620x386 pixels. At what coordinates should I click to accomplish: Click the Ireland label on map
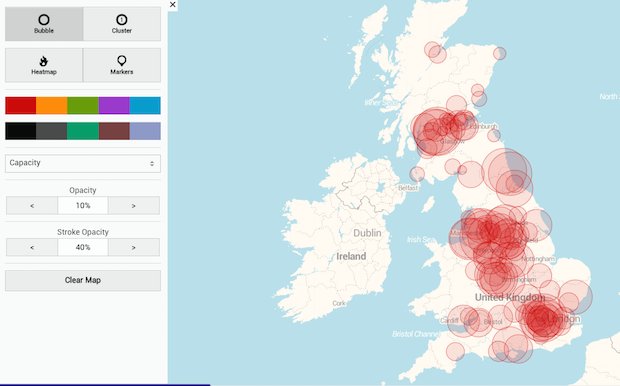pyautogui.click(x=351, y=256)
